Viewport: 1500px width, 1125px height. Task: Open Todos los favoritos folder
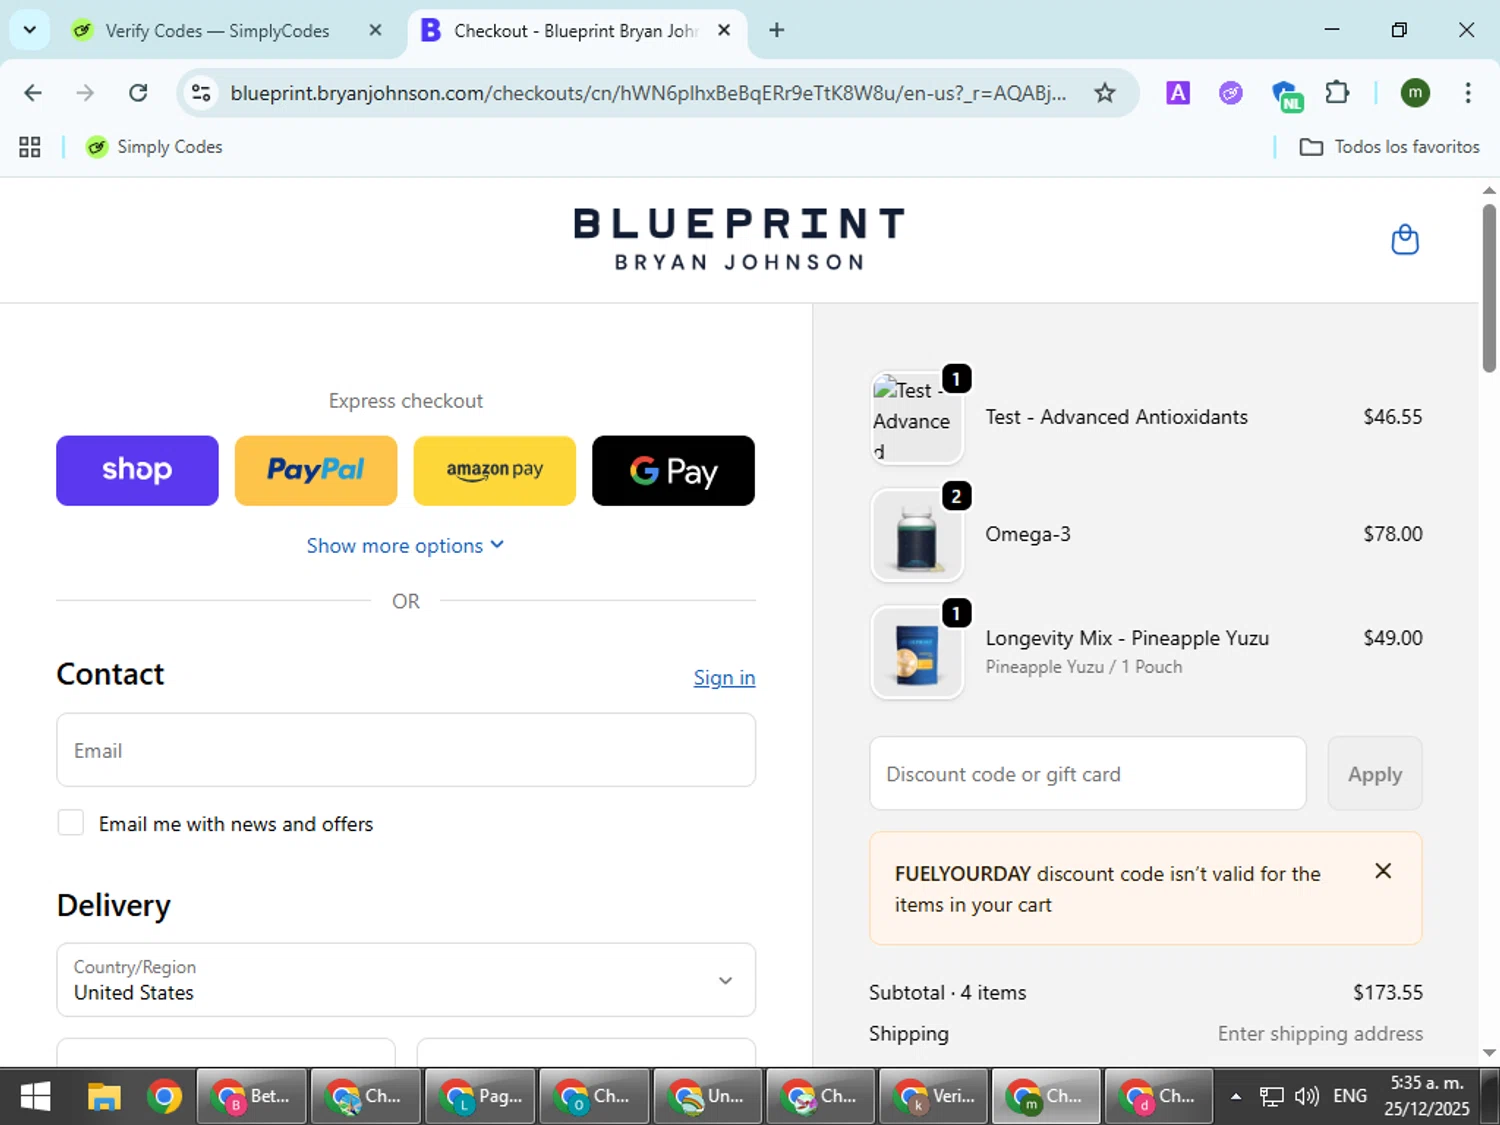[1389, 147]
